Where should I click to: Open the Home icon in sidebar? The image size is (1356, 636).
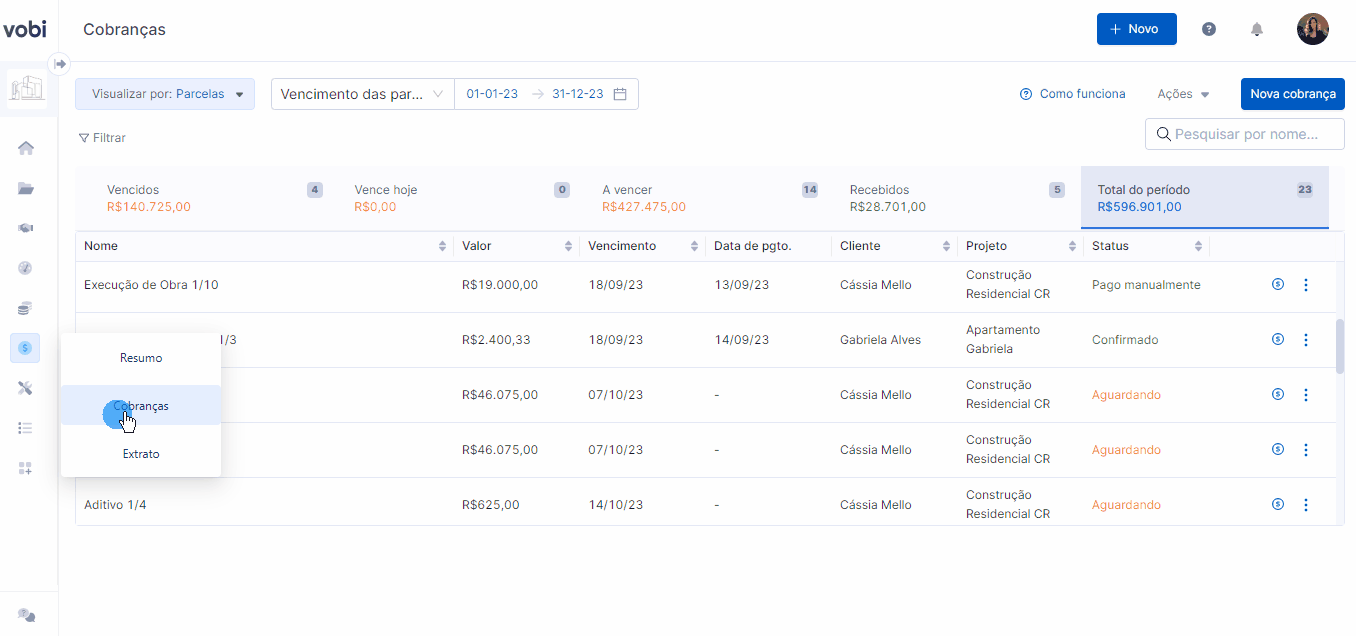(x=26, y=148)
